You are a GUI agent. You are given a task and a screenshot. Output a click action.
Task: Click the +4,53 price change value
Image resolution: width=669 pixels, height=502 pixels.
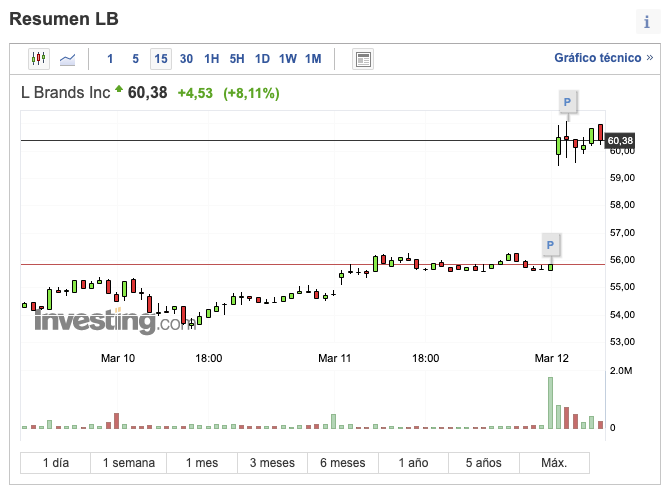195,93
